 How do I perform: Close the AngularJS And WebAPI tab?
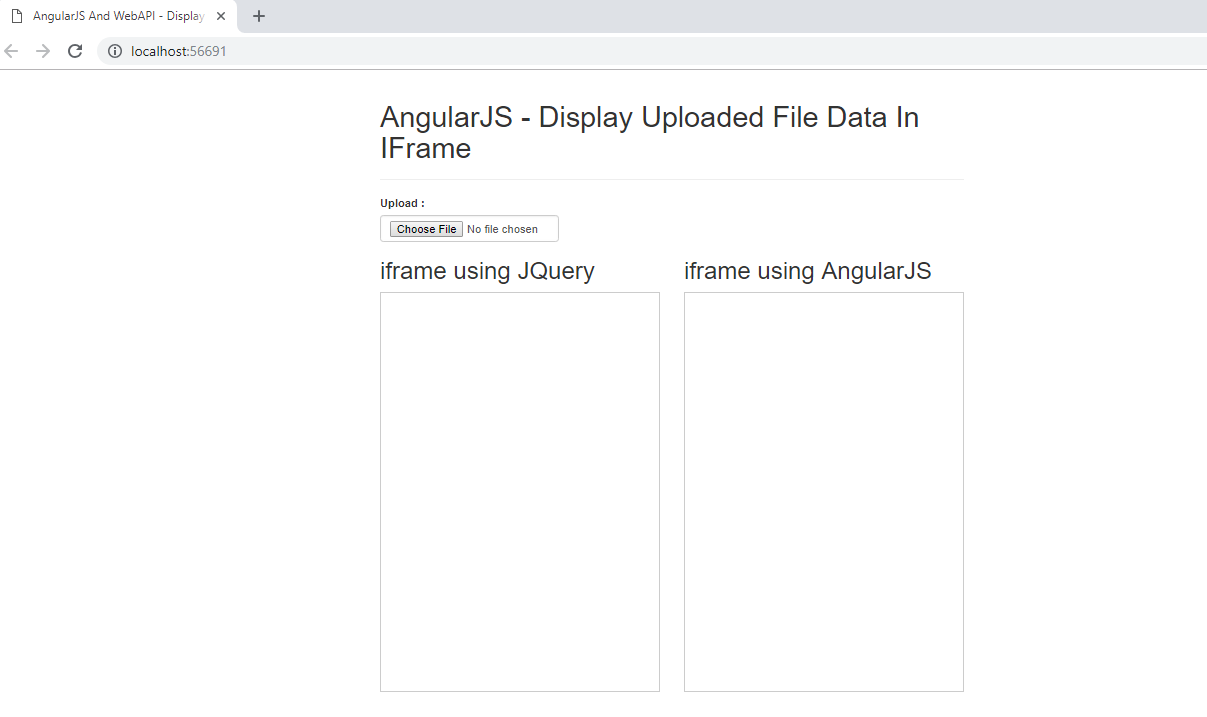[x=221, y=16]
